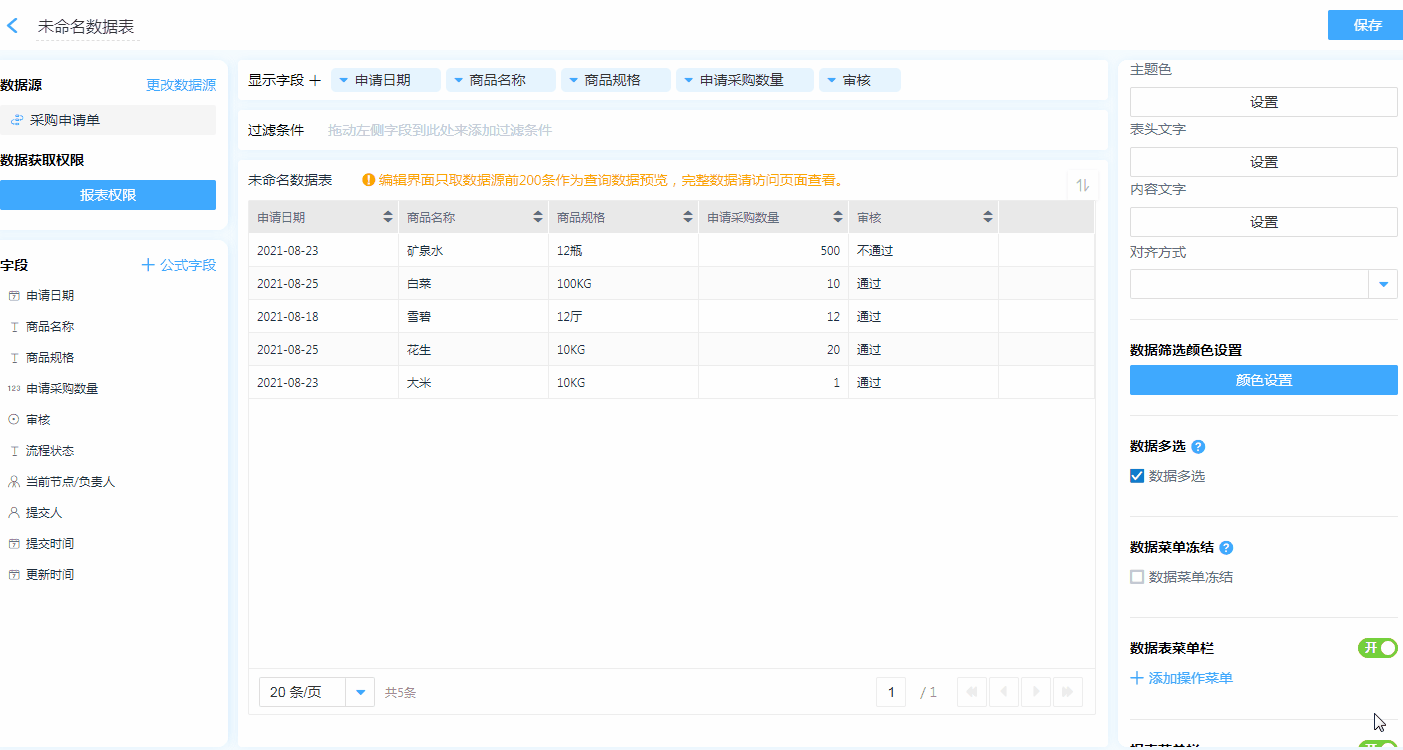
Task: Click the 数据多选 help question icon
Action: 1198,447
